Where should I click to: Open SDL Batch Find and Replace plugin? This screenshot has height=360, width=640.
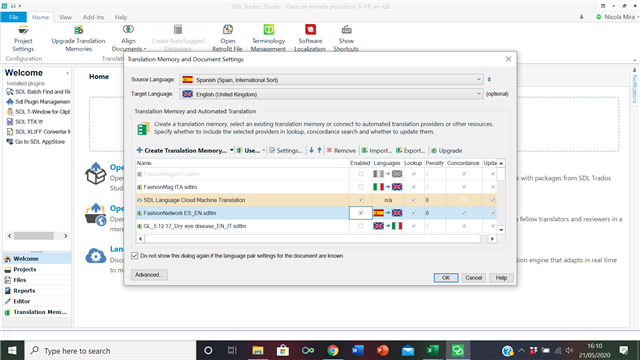38,92
